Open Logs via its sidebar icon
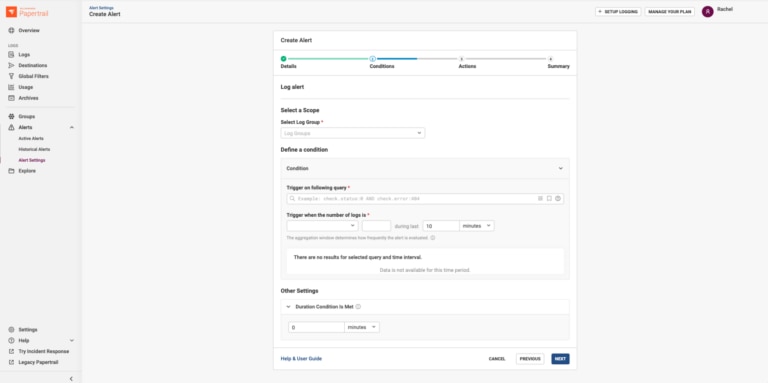This screenshot has width=768, height=383. point(11,55)
